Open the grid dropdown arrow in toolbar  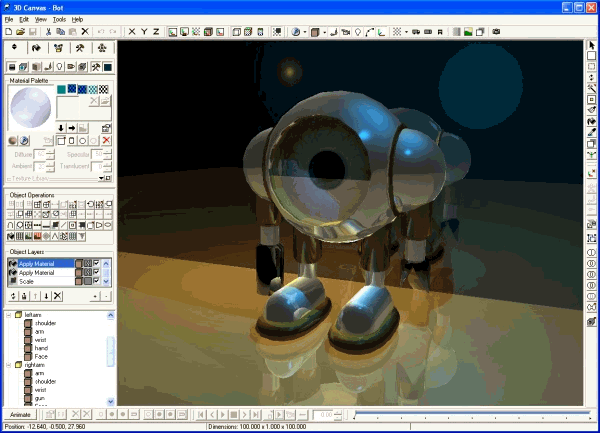coord(407,32)
